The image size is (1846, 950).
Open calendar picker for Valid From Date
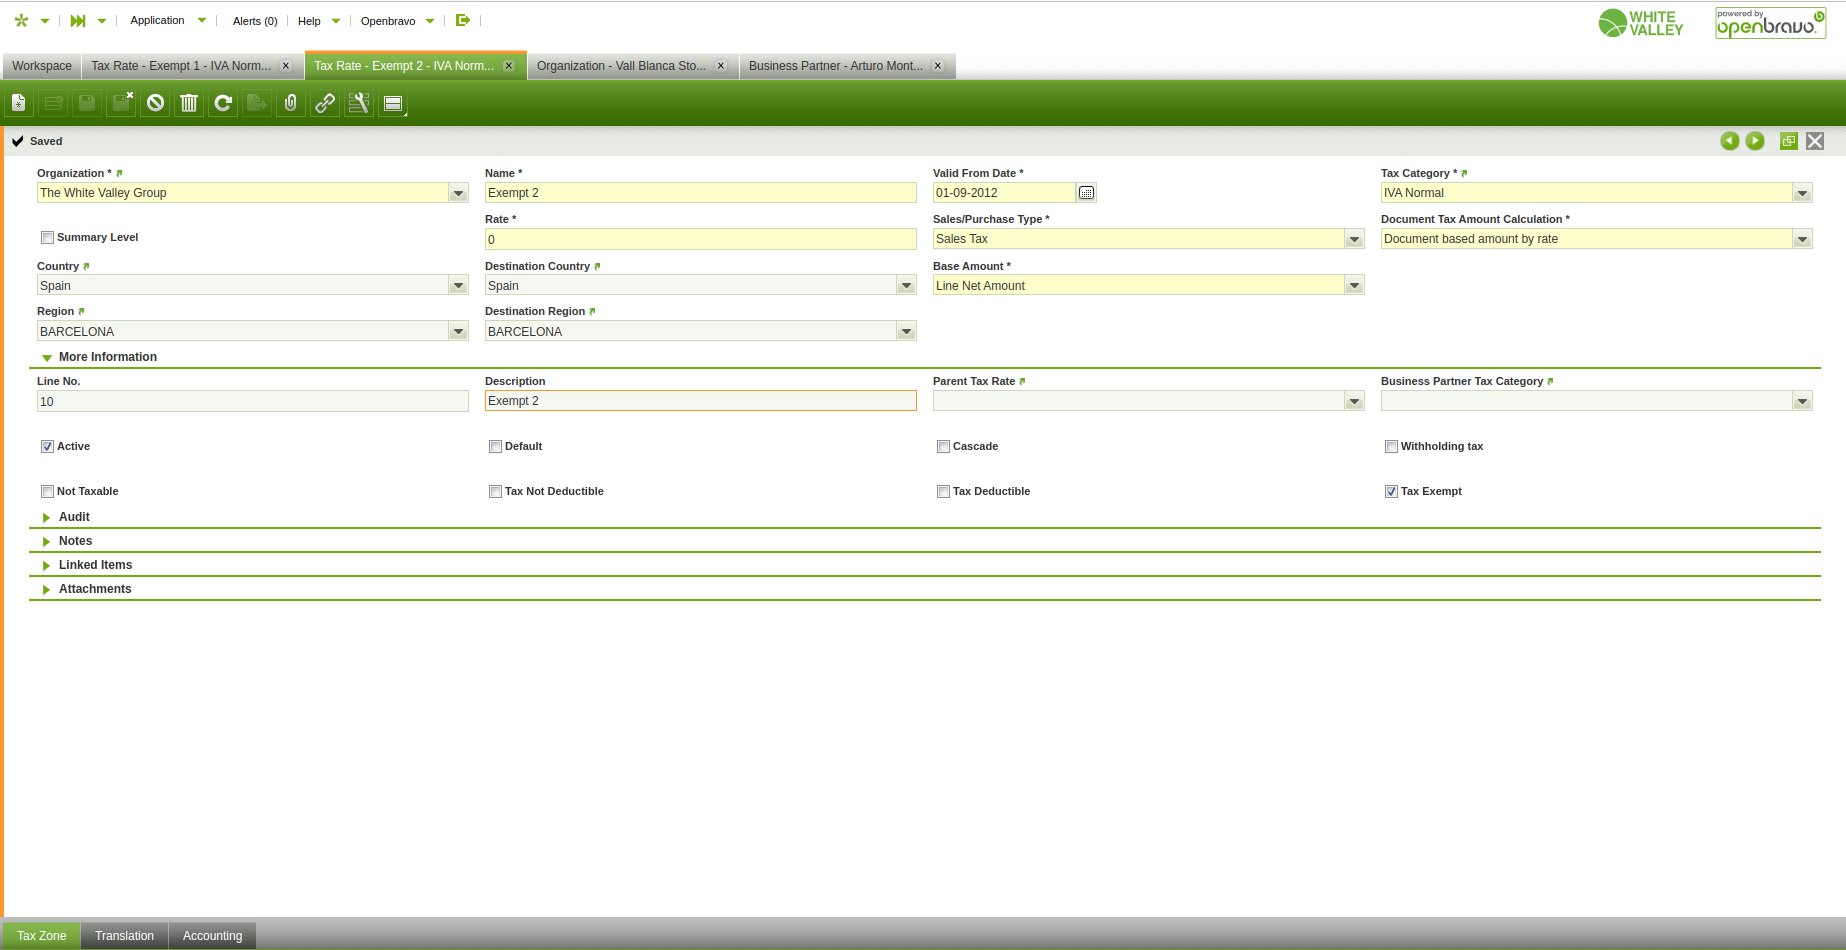1086,193
